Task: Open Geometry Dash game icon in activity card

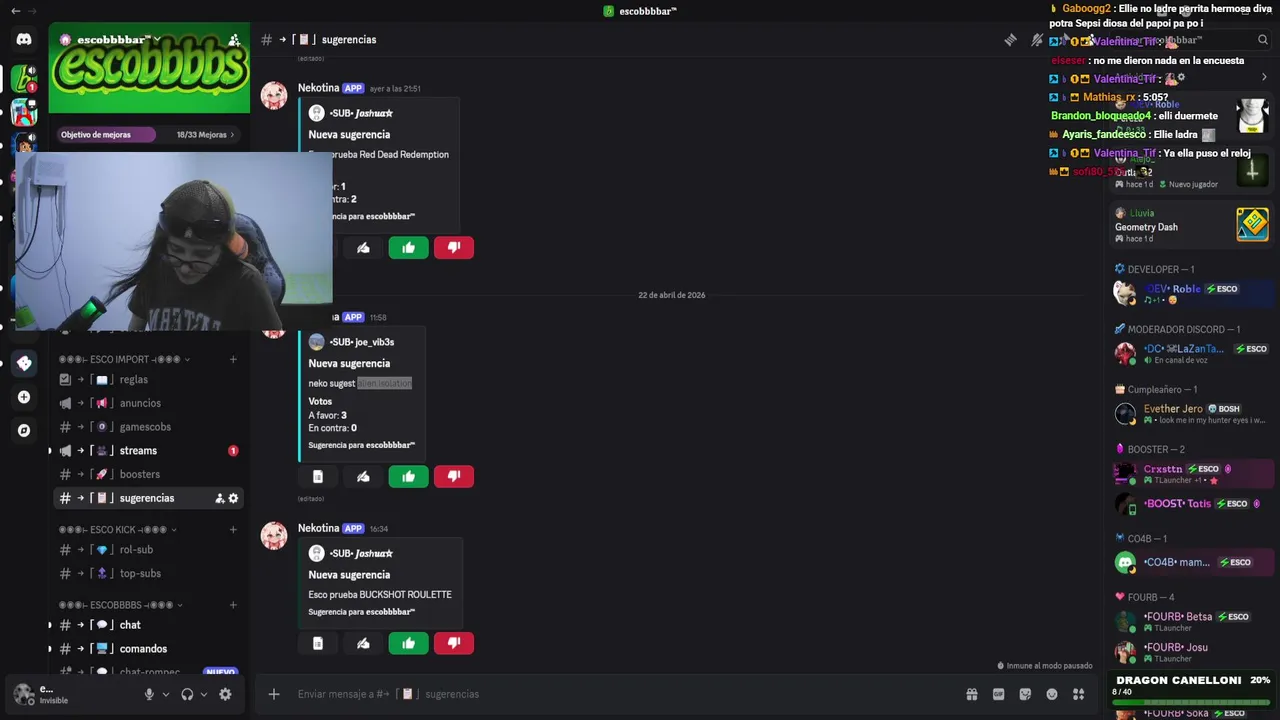Action: [x=1252, y=224]
